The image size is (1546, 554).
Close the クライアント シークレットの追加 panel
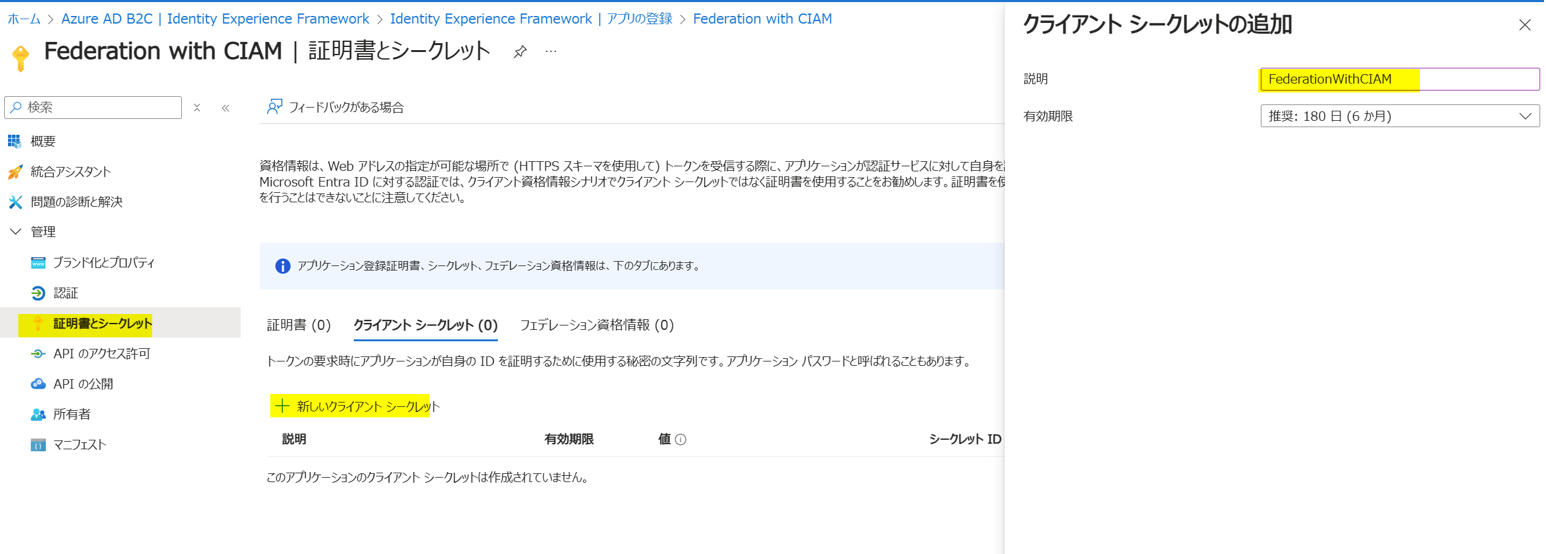tap(1524, 25)
